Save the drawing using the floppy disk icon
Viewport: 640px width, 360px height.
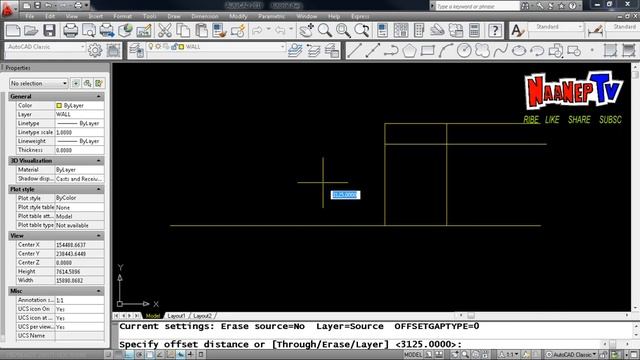[x=49, y=31]
